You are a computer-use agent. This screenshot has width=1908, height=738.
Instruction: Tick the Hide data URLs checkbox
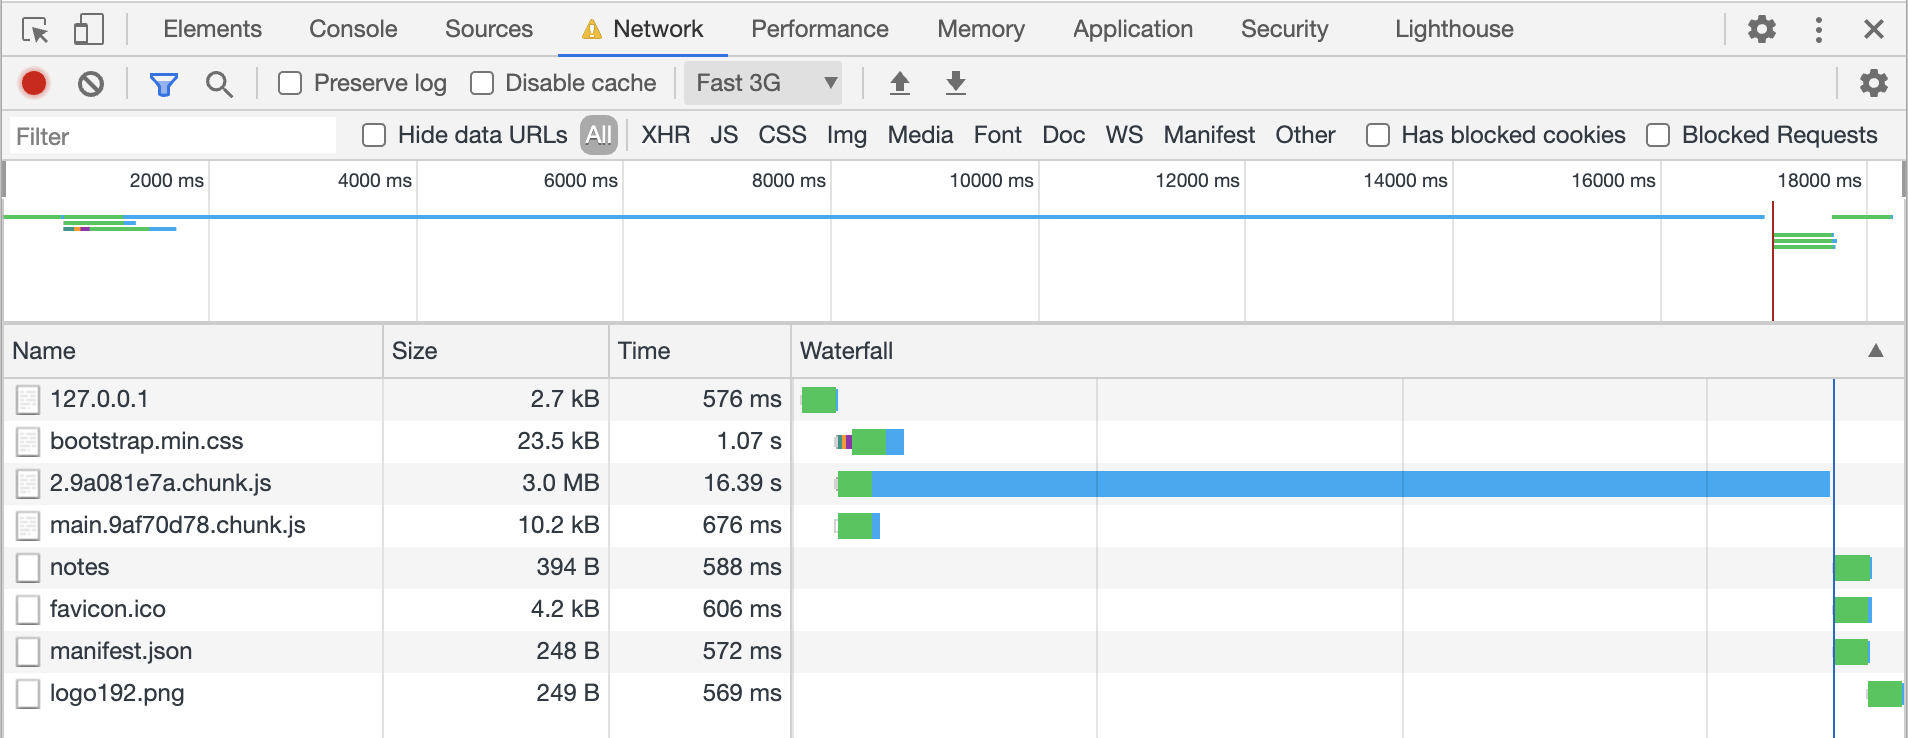374,135
